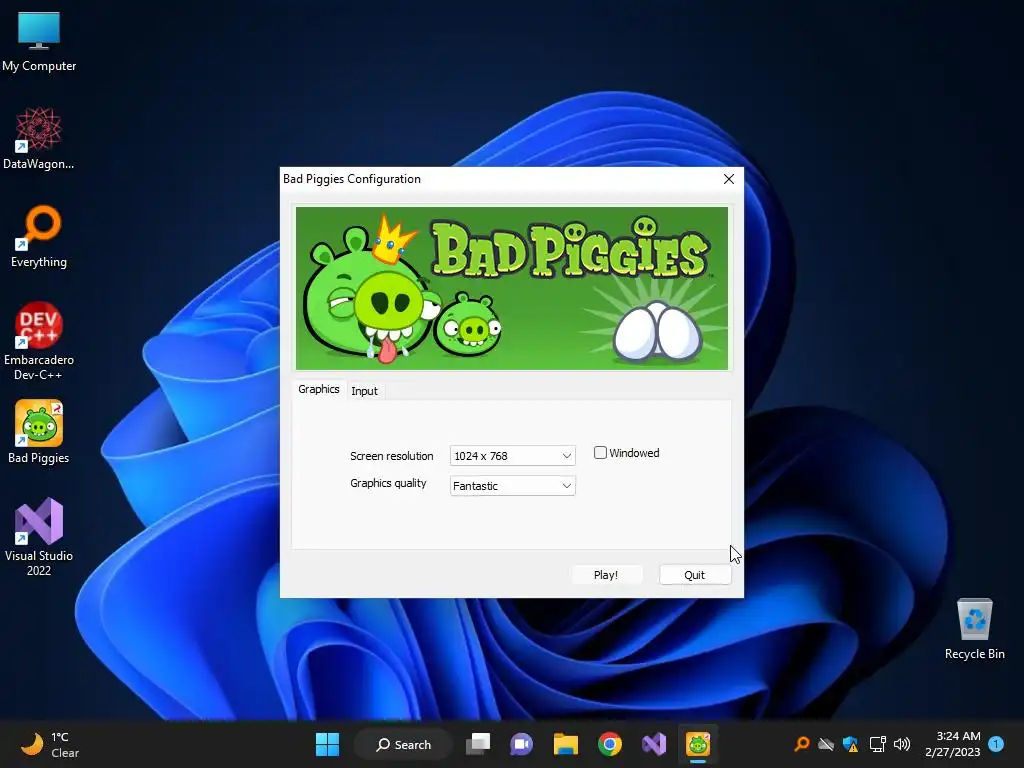Click the Everything tray icon
This screenshot has width=1024, height=768.
(802, 744)
